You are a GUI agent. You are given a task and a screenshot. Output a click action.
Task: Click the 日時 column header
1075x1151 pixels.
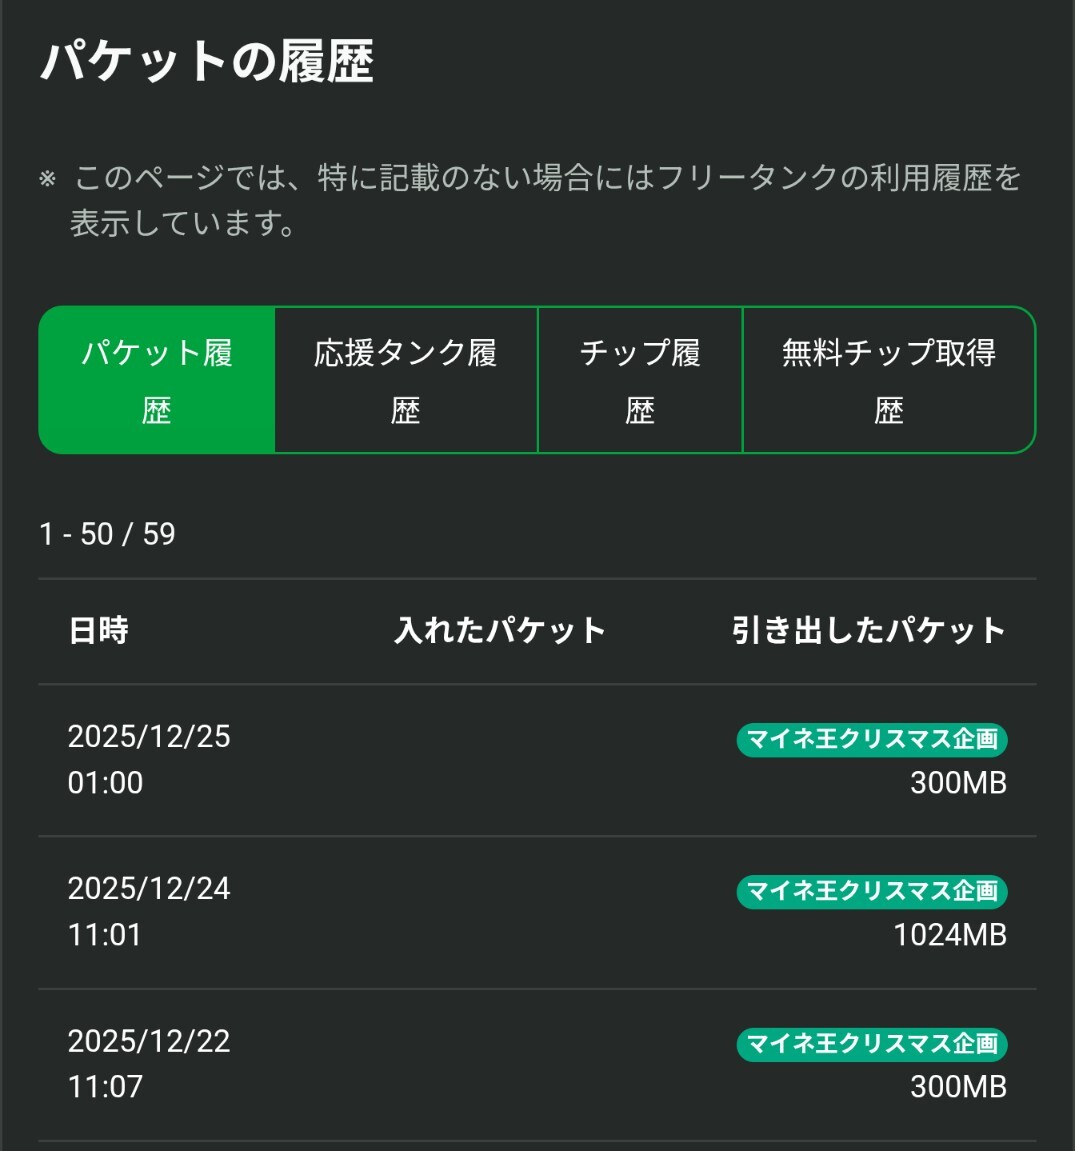(99, 631)
